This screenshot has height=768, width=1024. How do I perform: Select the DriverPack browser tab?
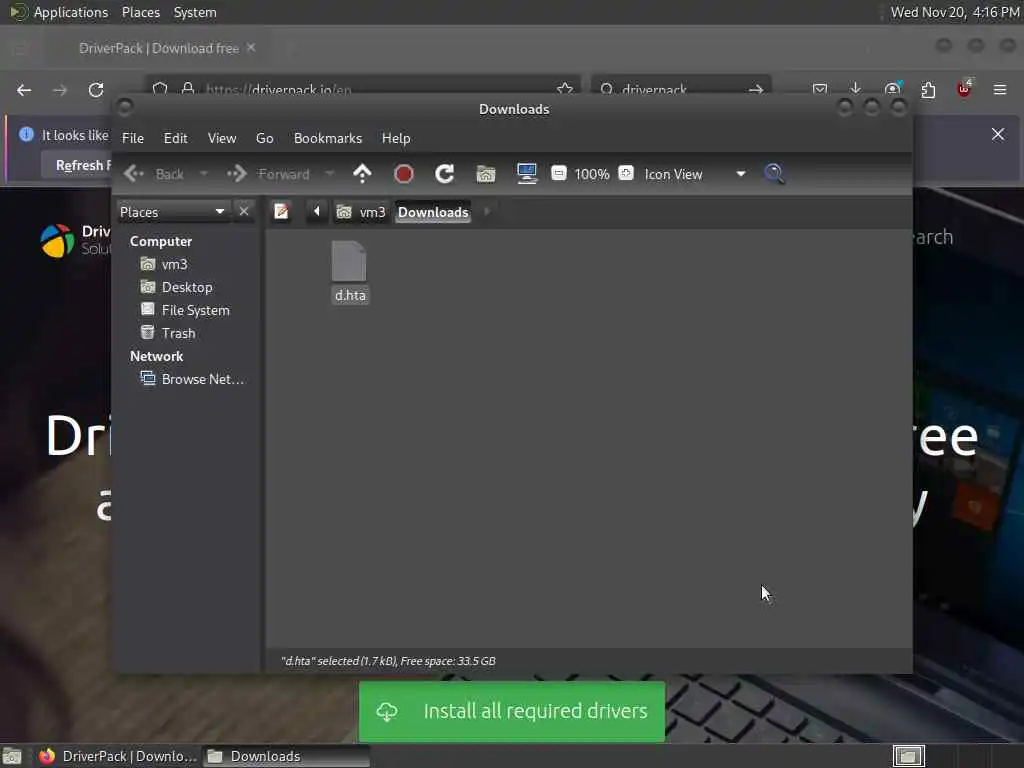(159, 48)
